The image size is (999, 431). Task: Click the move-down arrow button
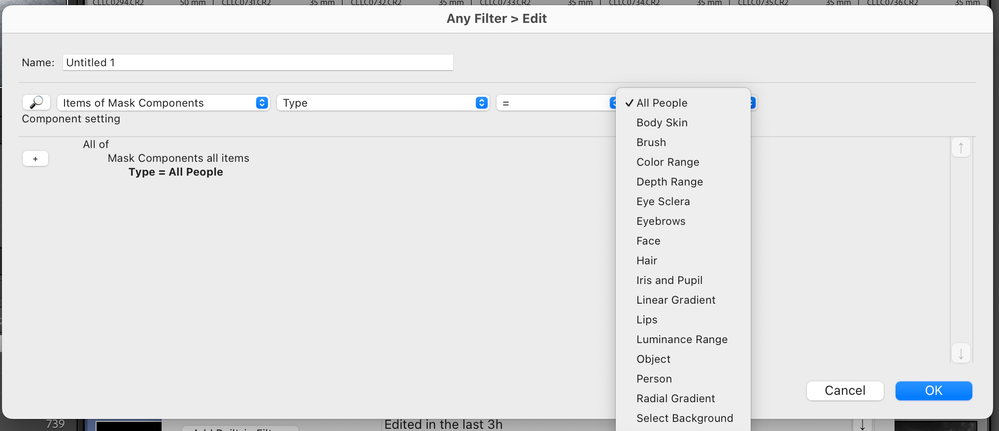coord(961,353)
